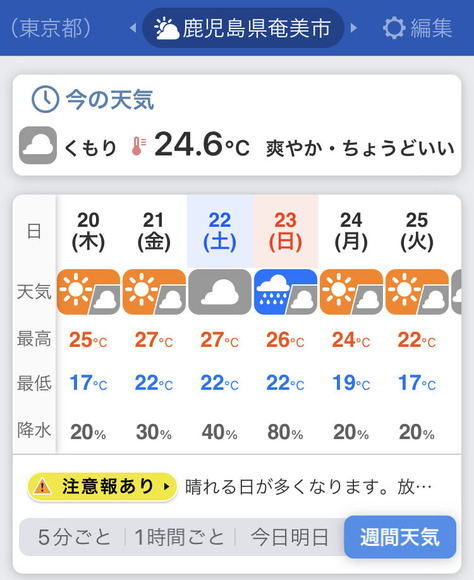This screenshot has height=580, width=474.
Task: Select the 22 (土) date column header
Action: [x=220, y=231]
